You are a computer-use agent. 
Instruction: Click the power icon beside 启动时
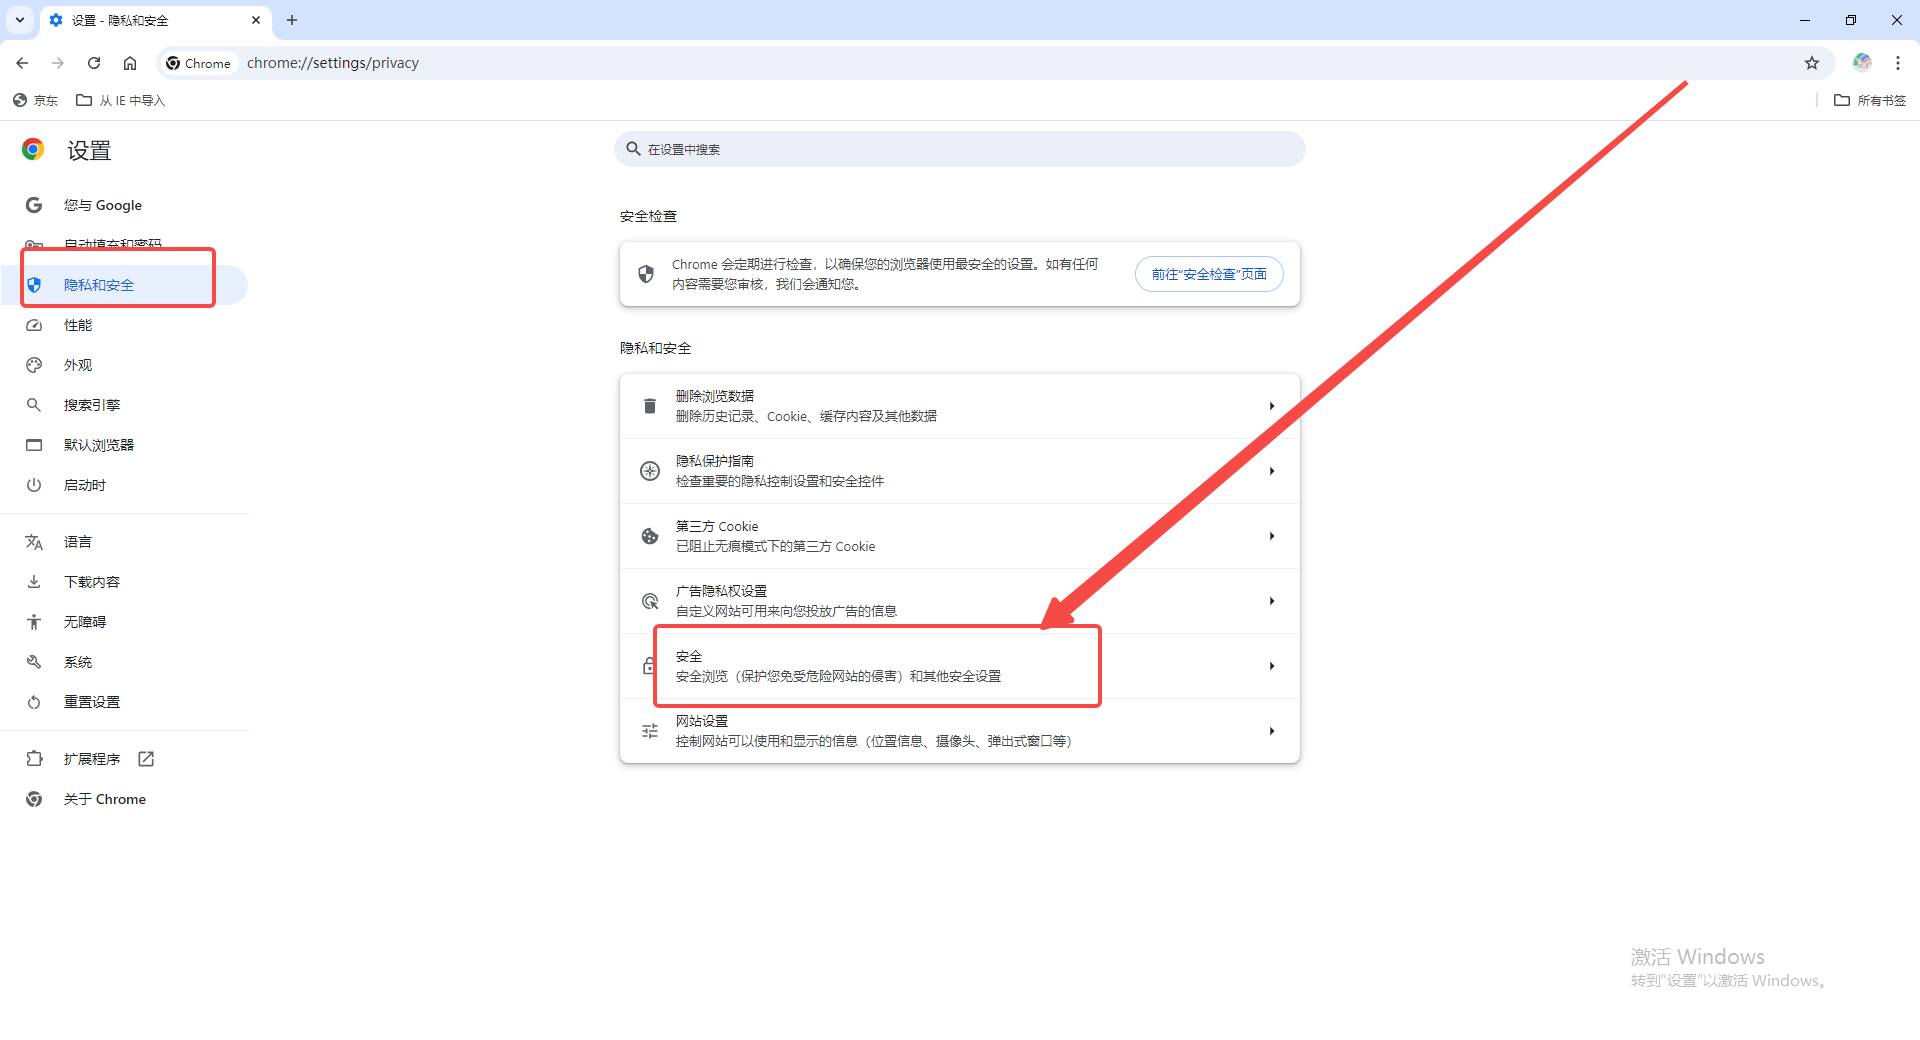click(x=34, y=485)
